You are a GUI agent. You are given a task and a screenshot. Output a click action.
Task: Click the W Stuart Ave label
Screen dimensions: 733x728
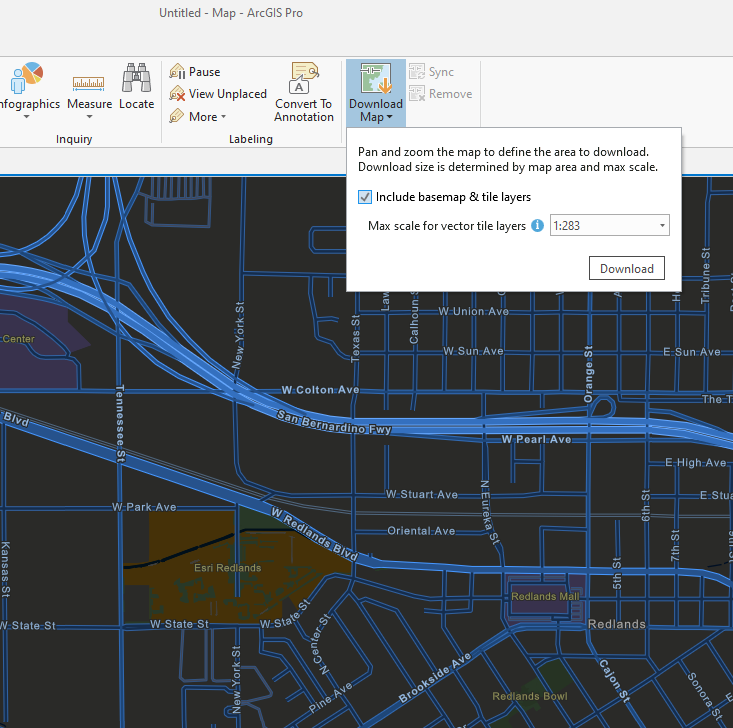coord(422,494)
